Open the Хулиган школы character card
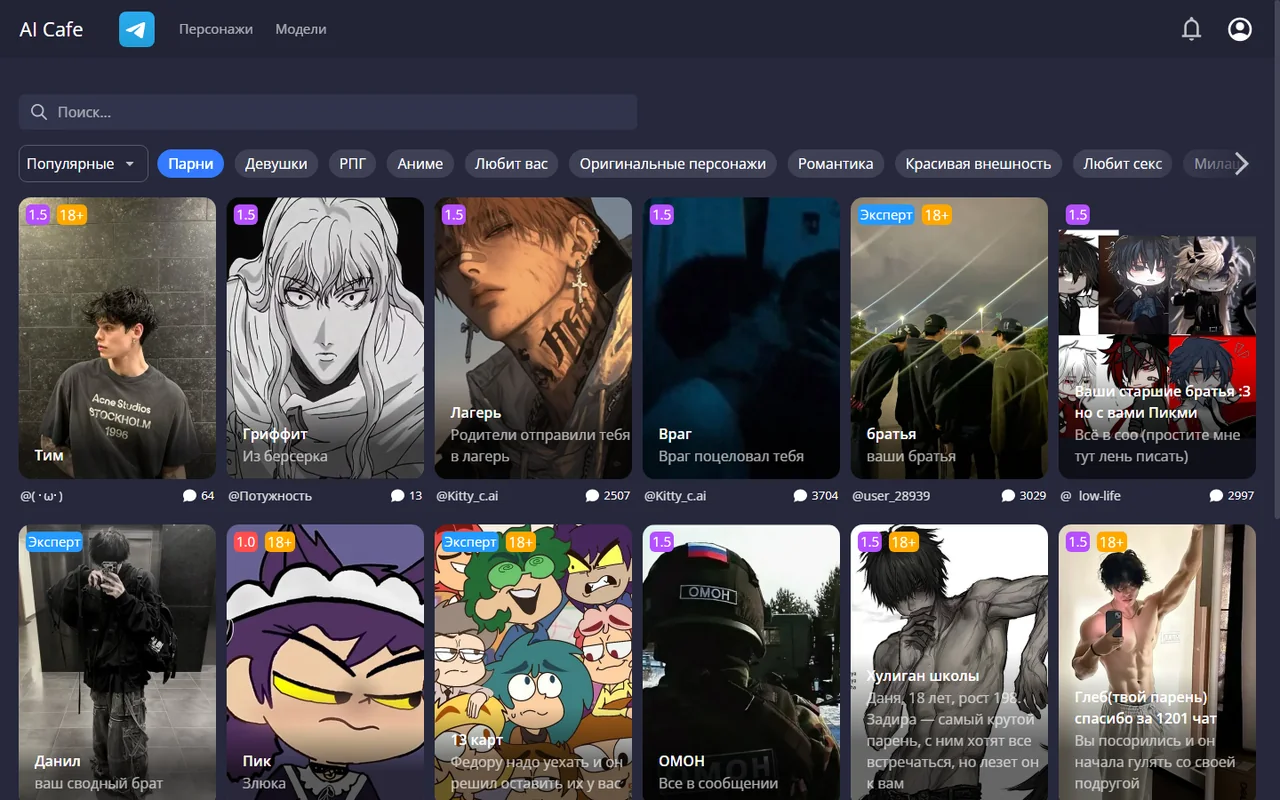1280x800 pixels. [949, 662]
